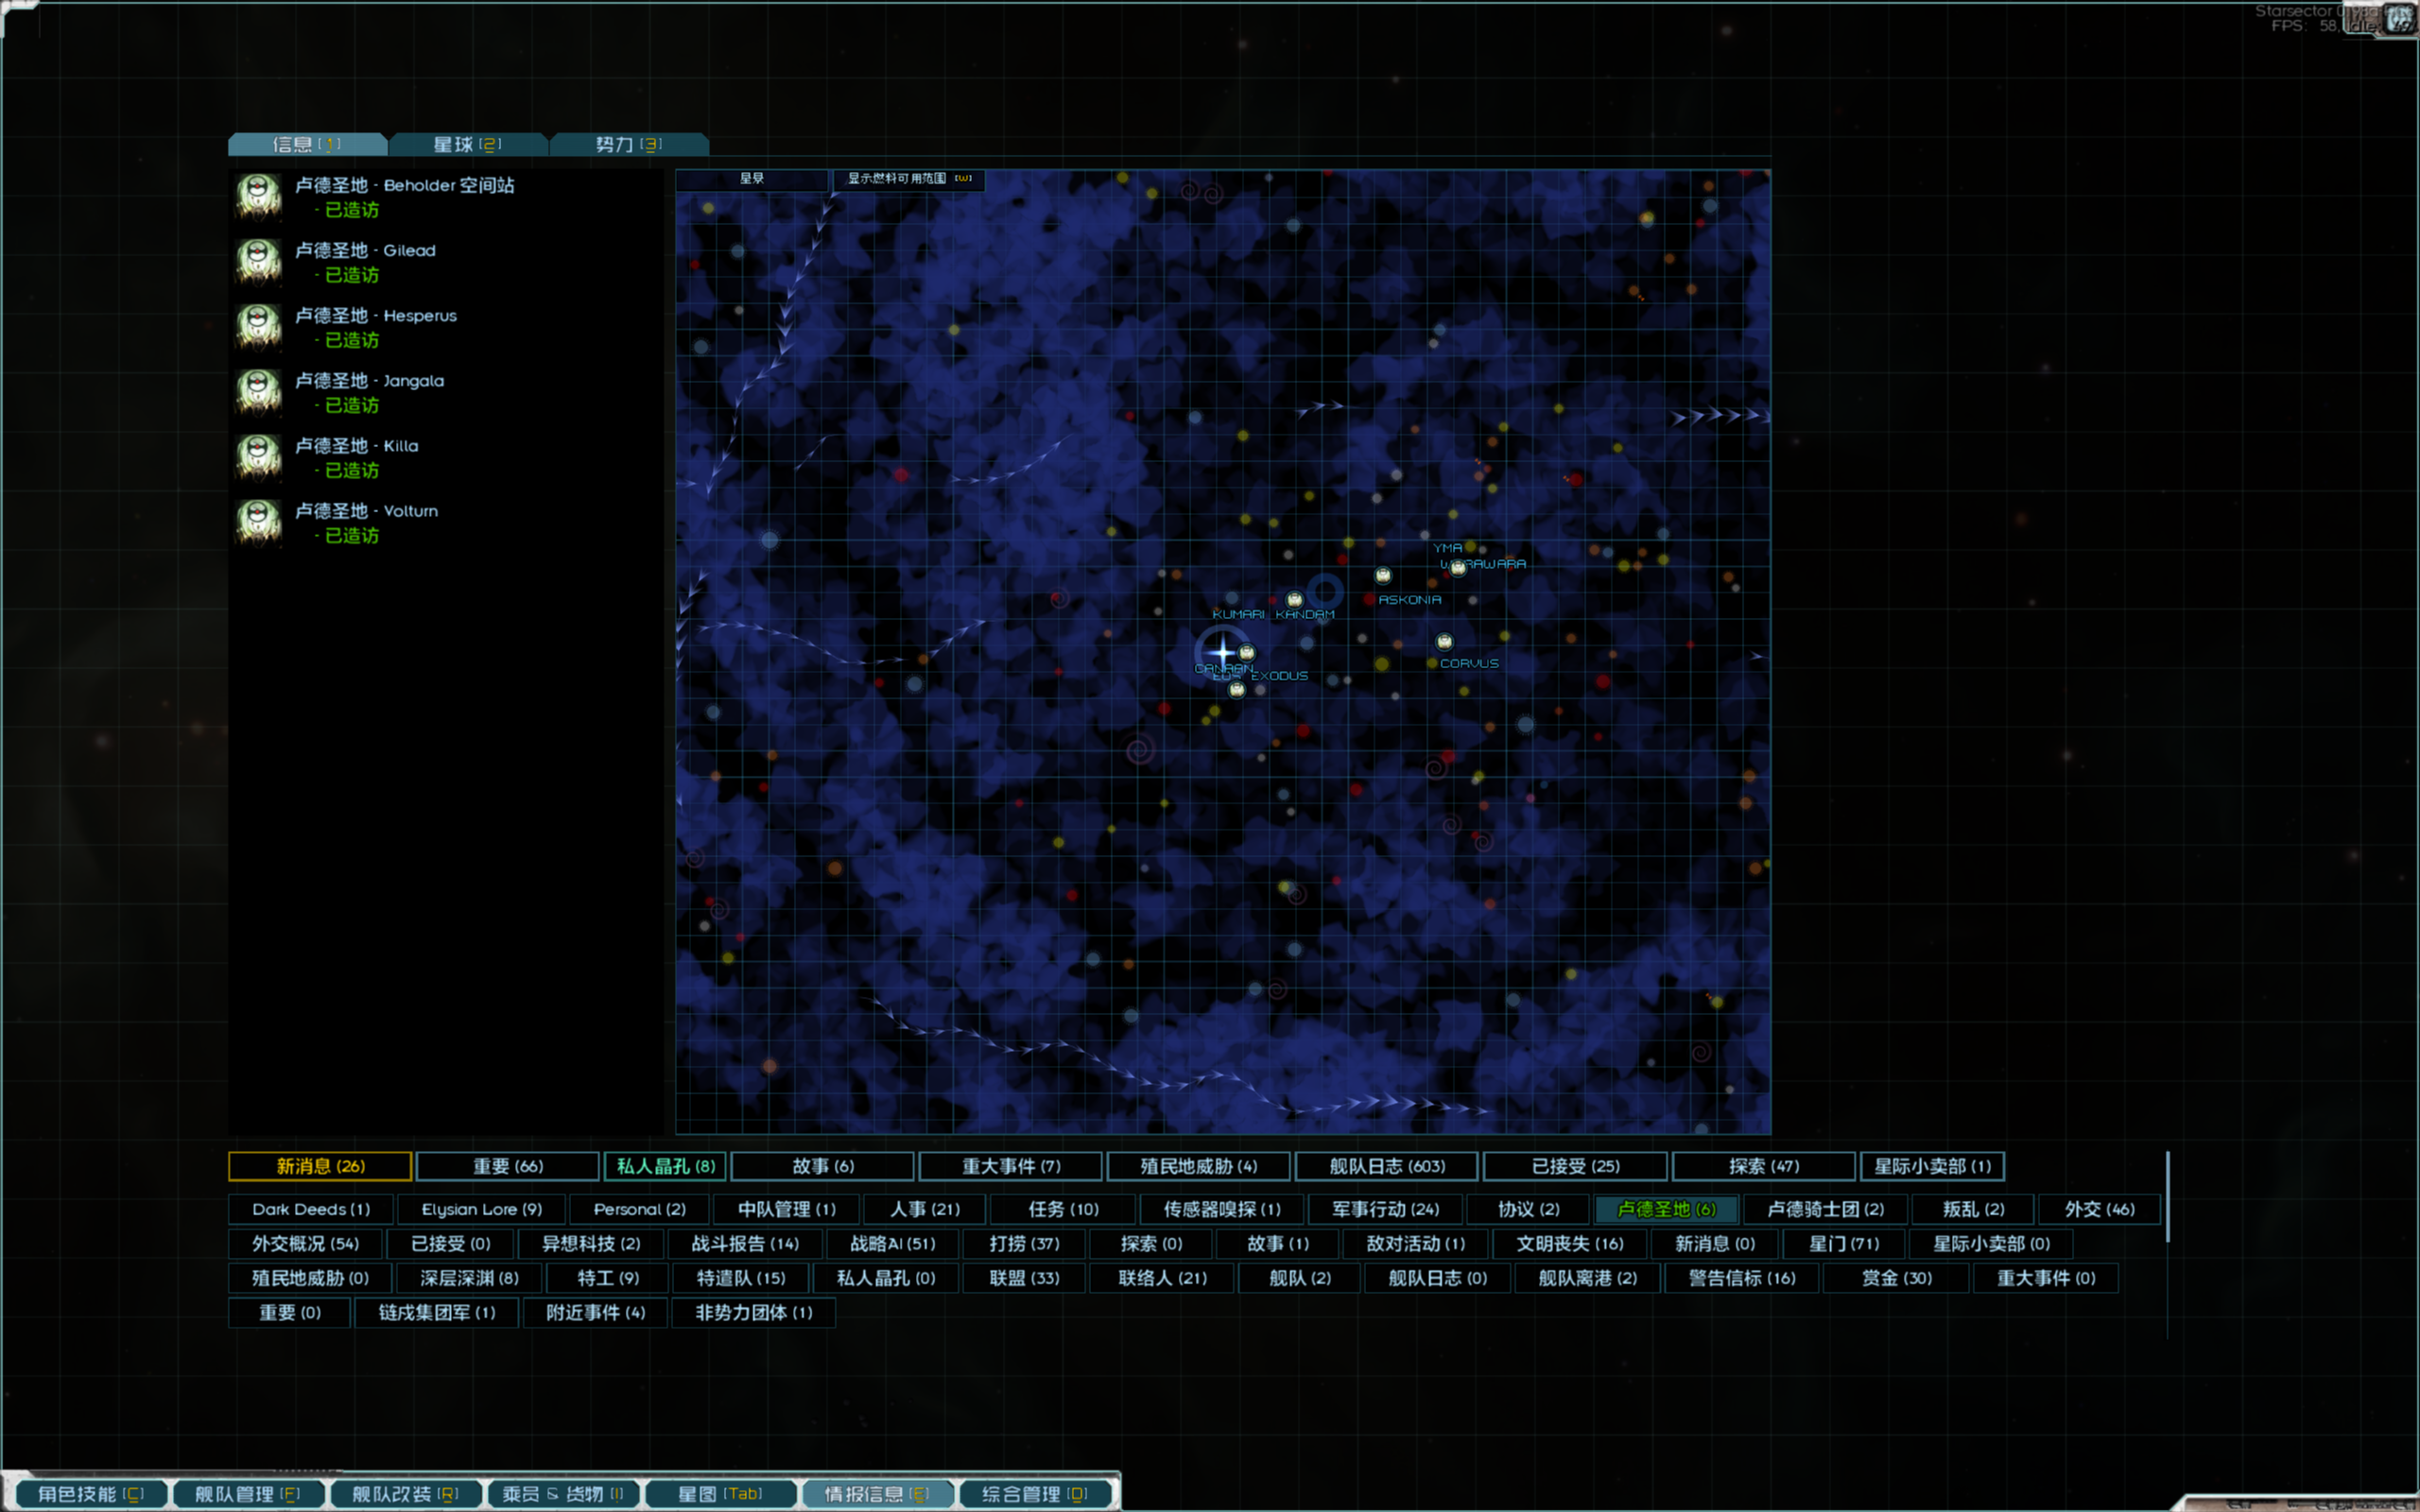
Task: Open the 综合管理 [D] screen
Action: tap(1035, 1494)
